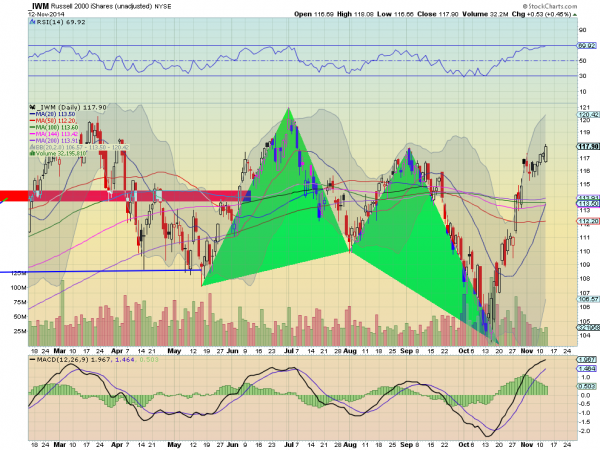Image resolution: width=600 pixels, height=450 pixels.
Task: Click the 75M label on the volume axis
Action: tap(20, 302)
